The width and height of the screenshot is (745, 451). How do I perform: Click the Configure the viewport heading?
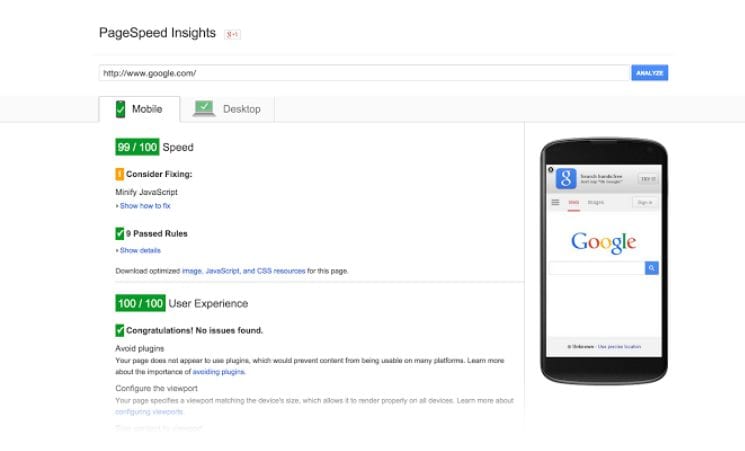pos(156,388)
